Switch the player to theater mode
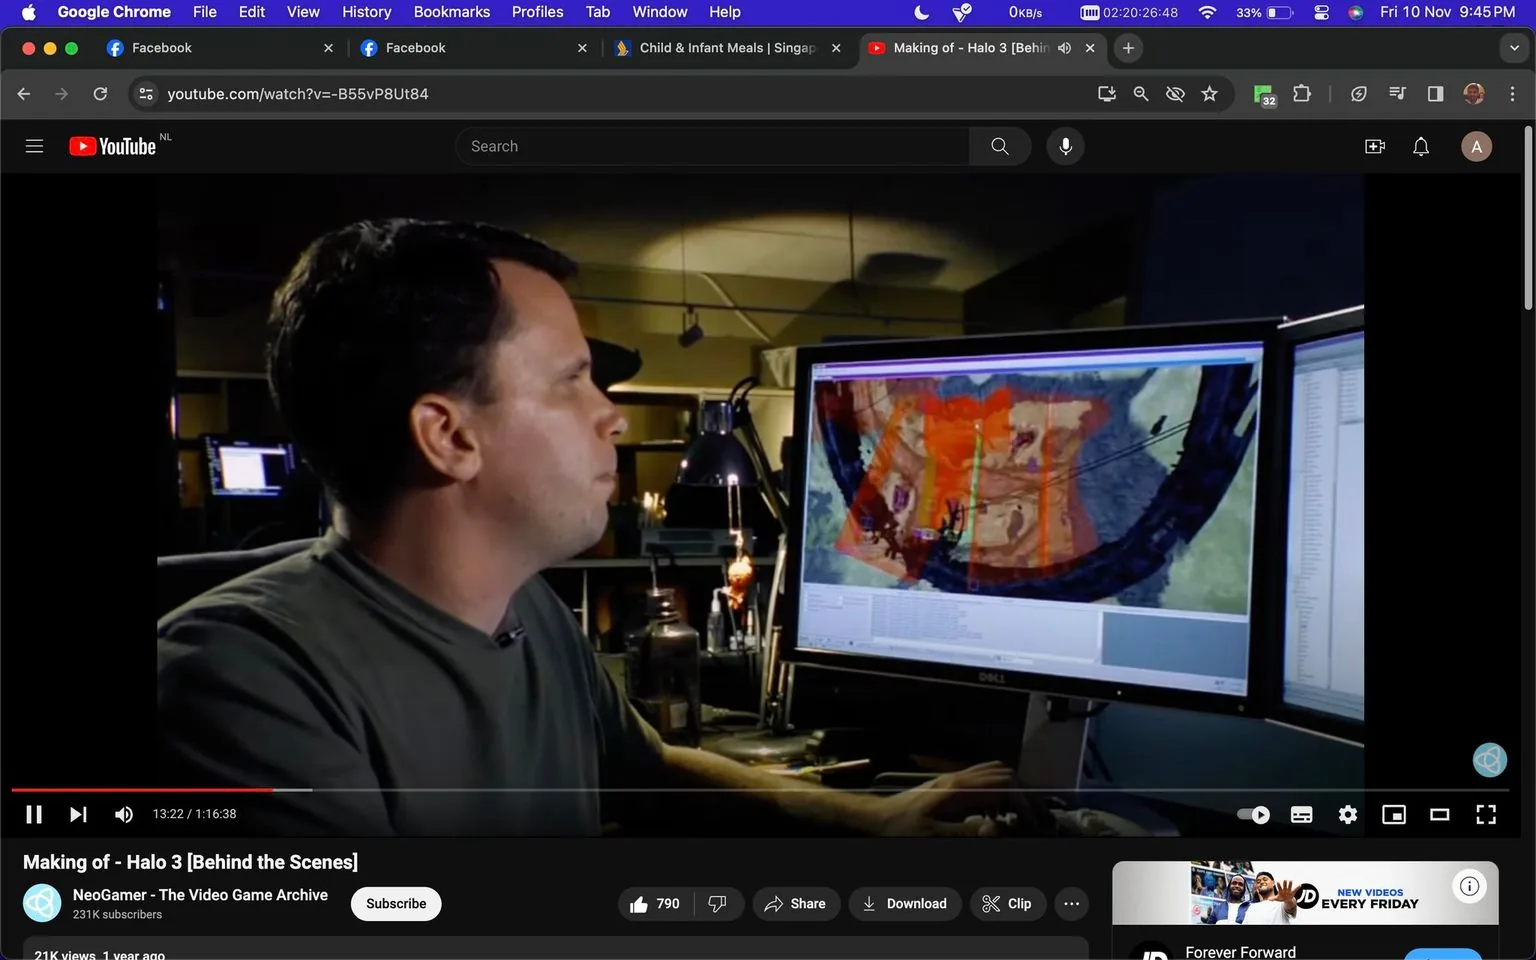Screen dimensions: 1536x960 1440,814
